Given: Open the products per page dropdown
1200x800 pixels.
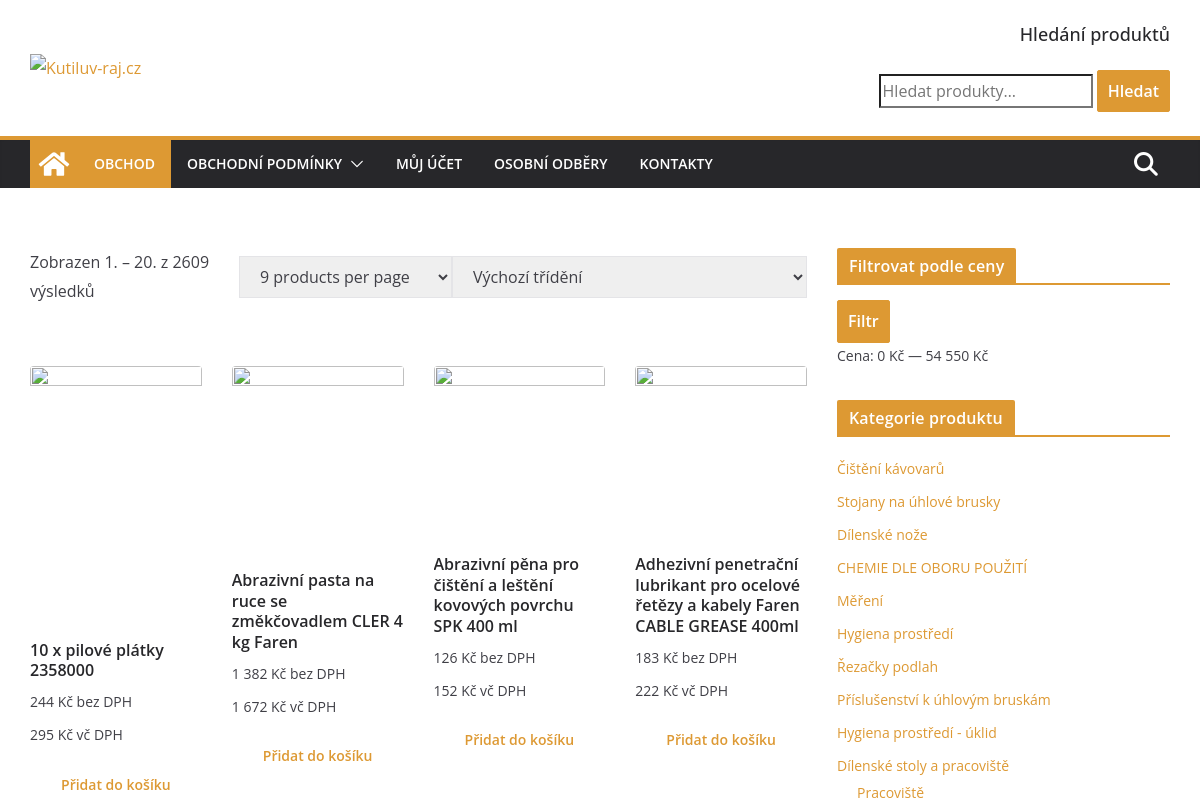Looking at the screenshot, I should tap(345, 277).
